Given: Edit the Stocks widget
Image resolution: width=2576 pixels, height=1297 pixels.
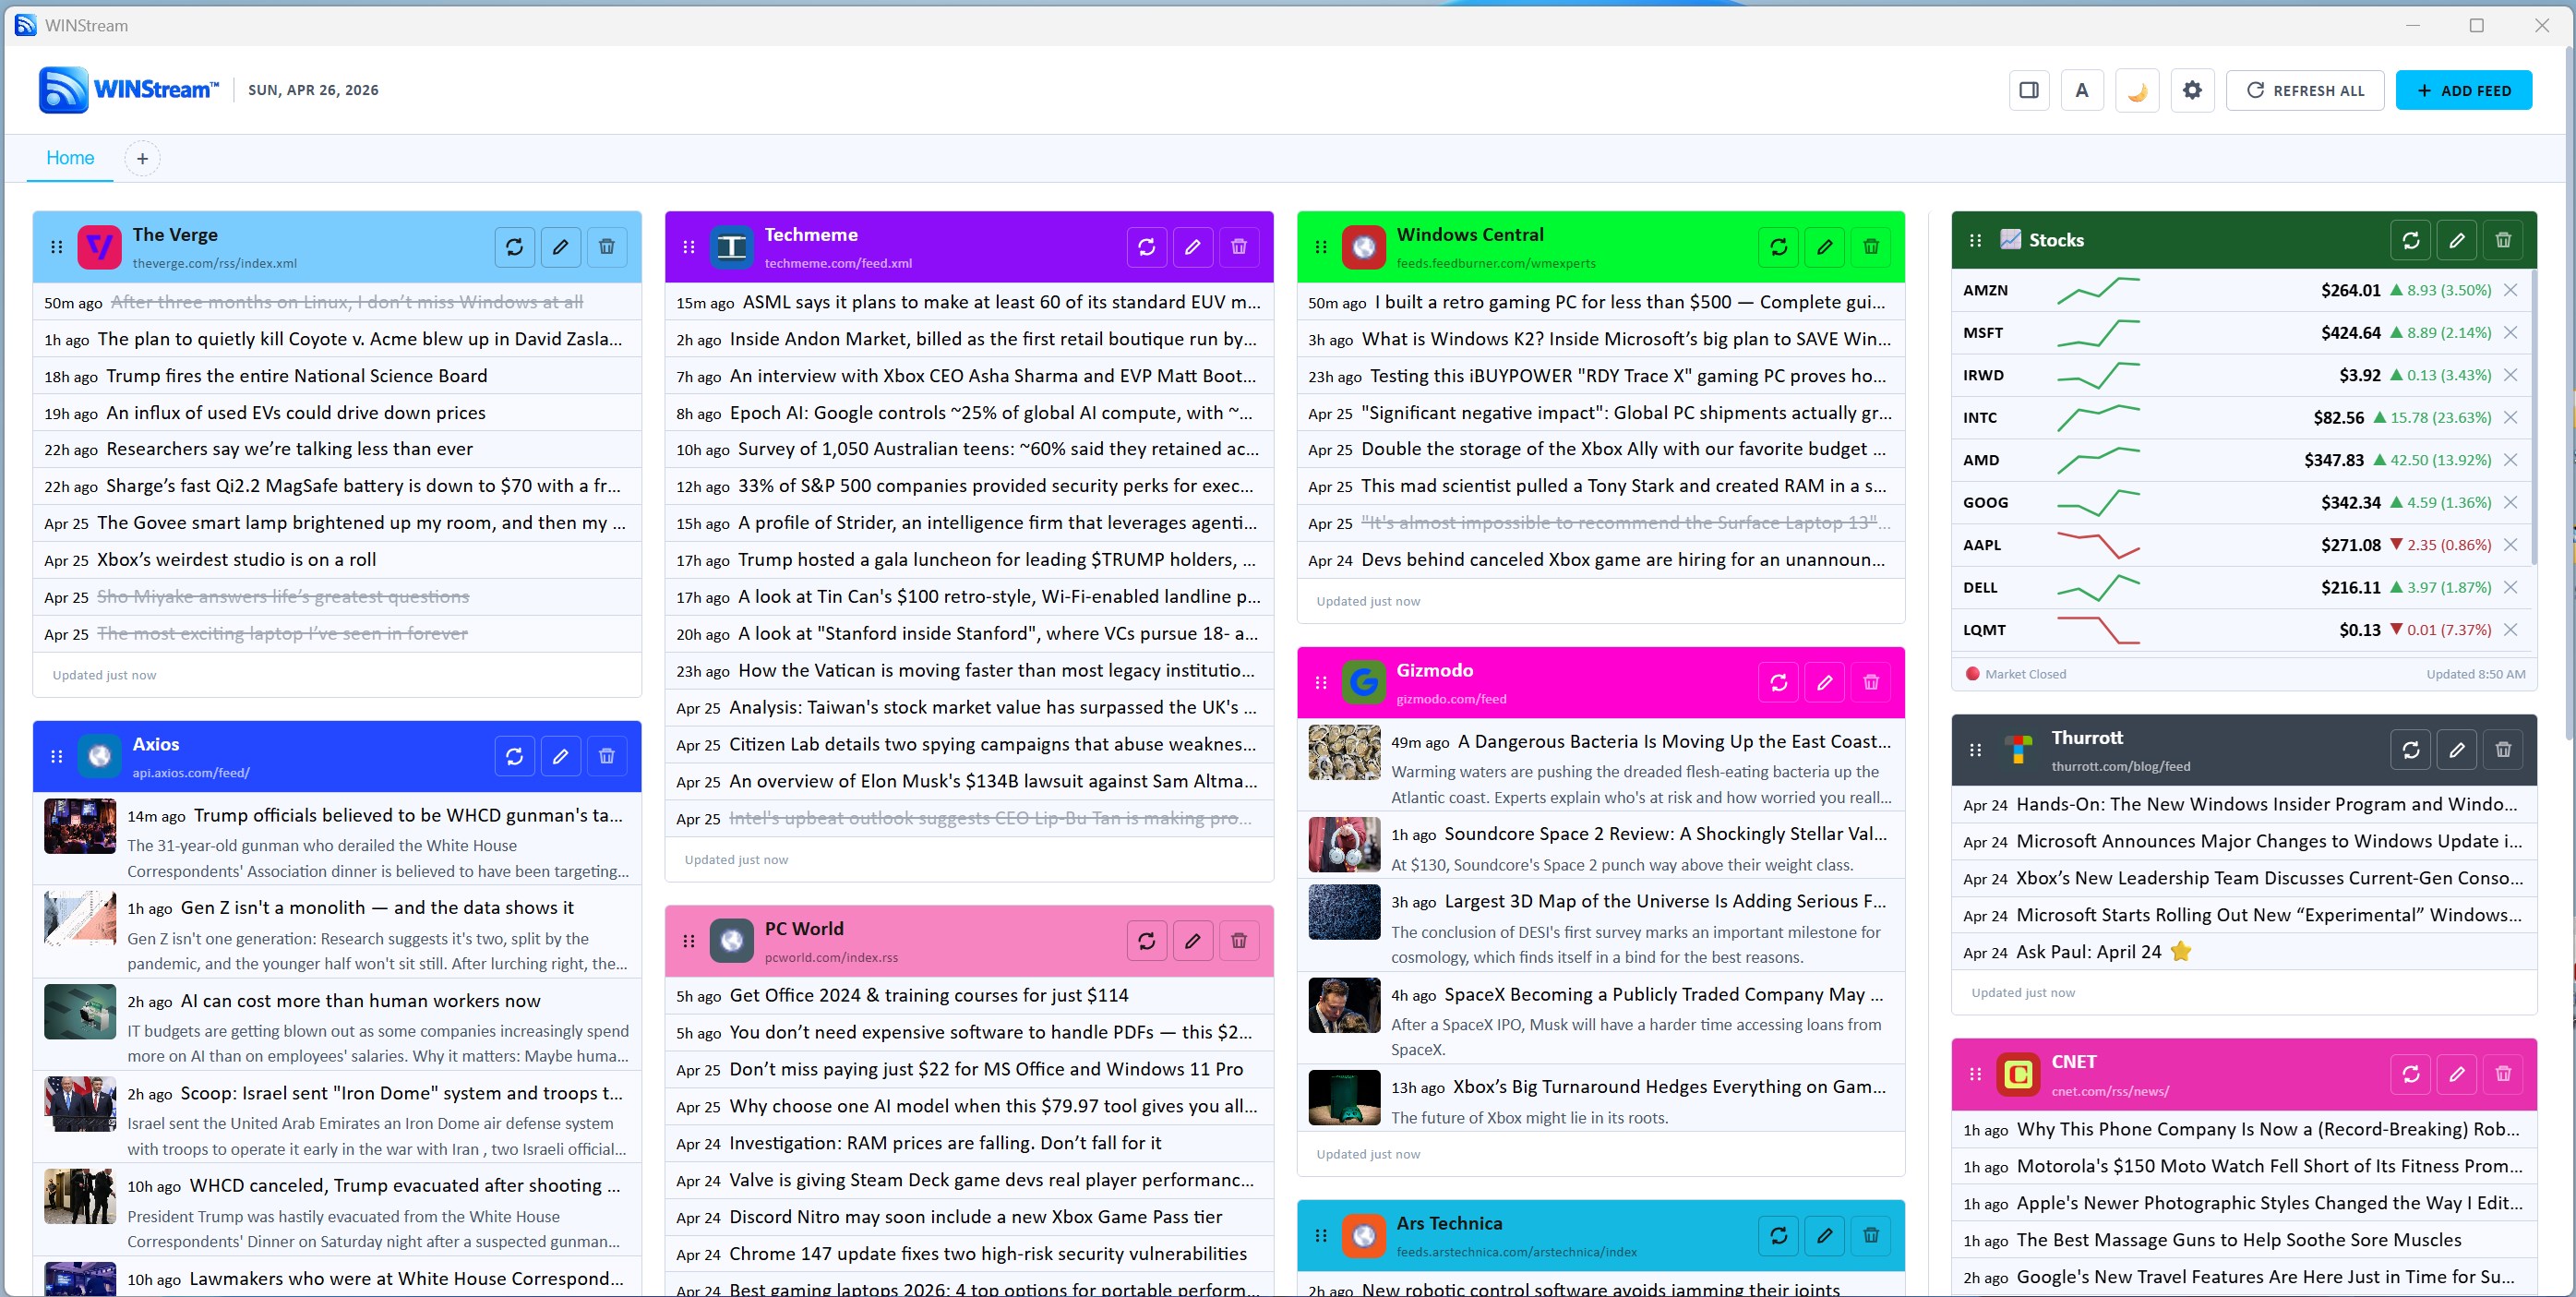Looking at the screenshot, I should pos(2457,240).
